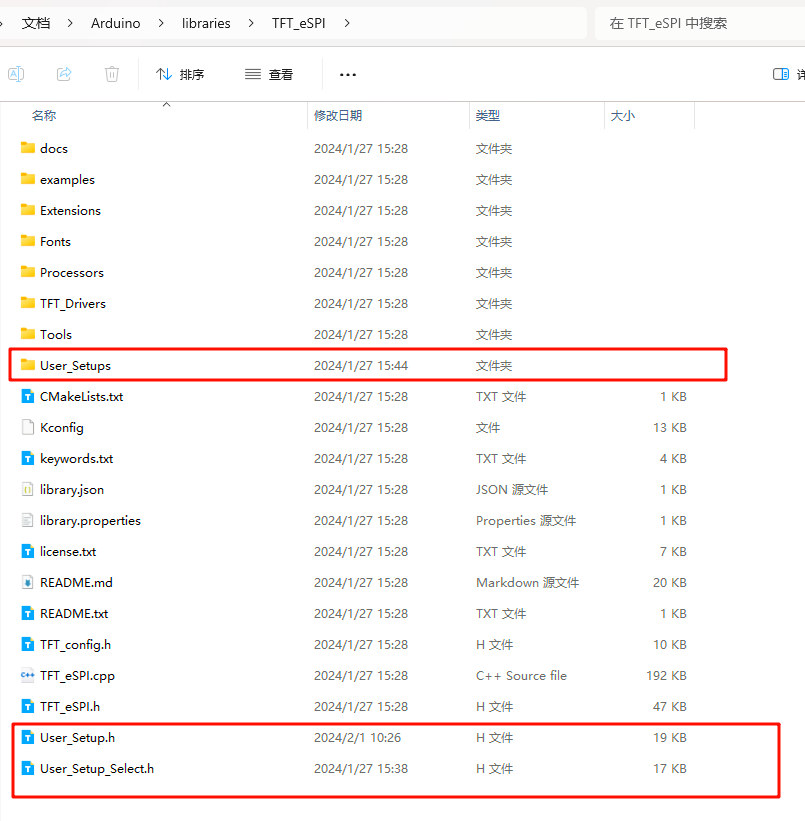Click the CMakeLists.txt file icon
Screen dimensions: 805x821
pyautogui.click(x=28, y=396)
